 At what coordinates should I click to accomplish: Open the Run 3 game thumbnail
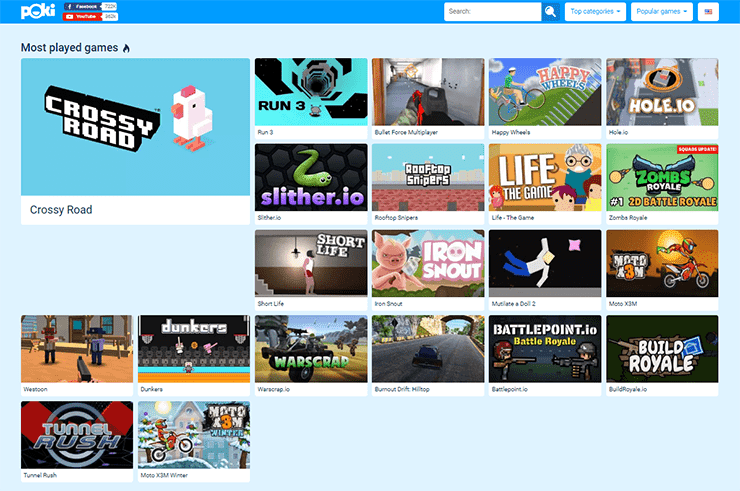(311, 92)
